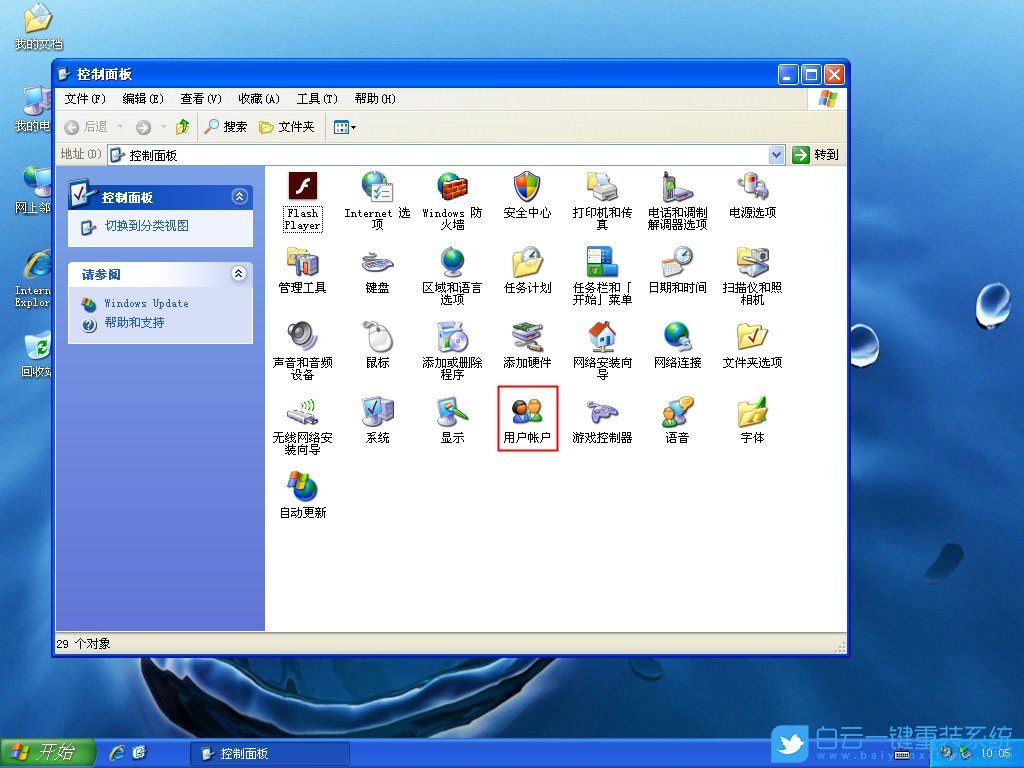The height and width of the screenshot is (768, 1024).
Task: Collapse the 请参阅 sidebar section
Action: 239,274
